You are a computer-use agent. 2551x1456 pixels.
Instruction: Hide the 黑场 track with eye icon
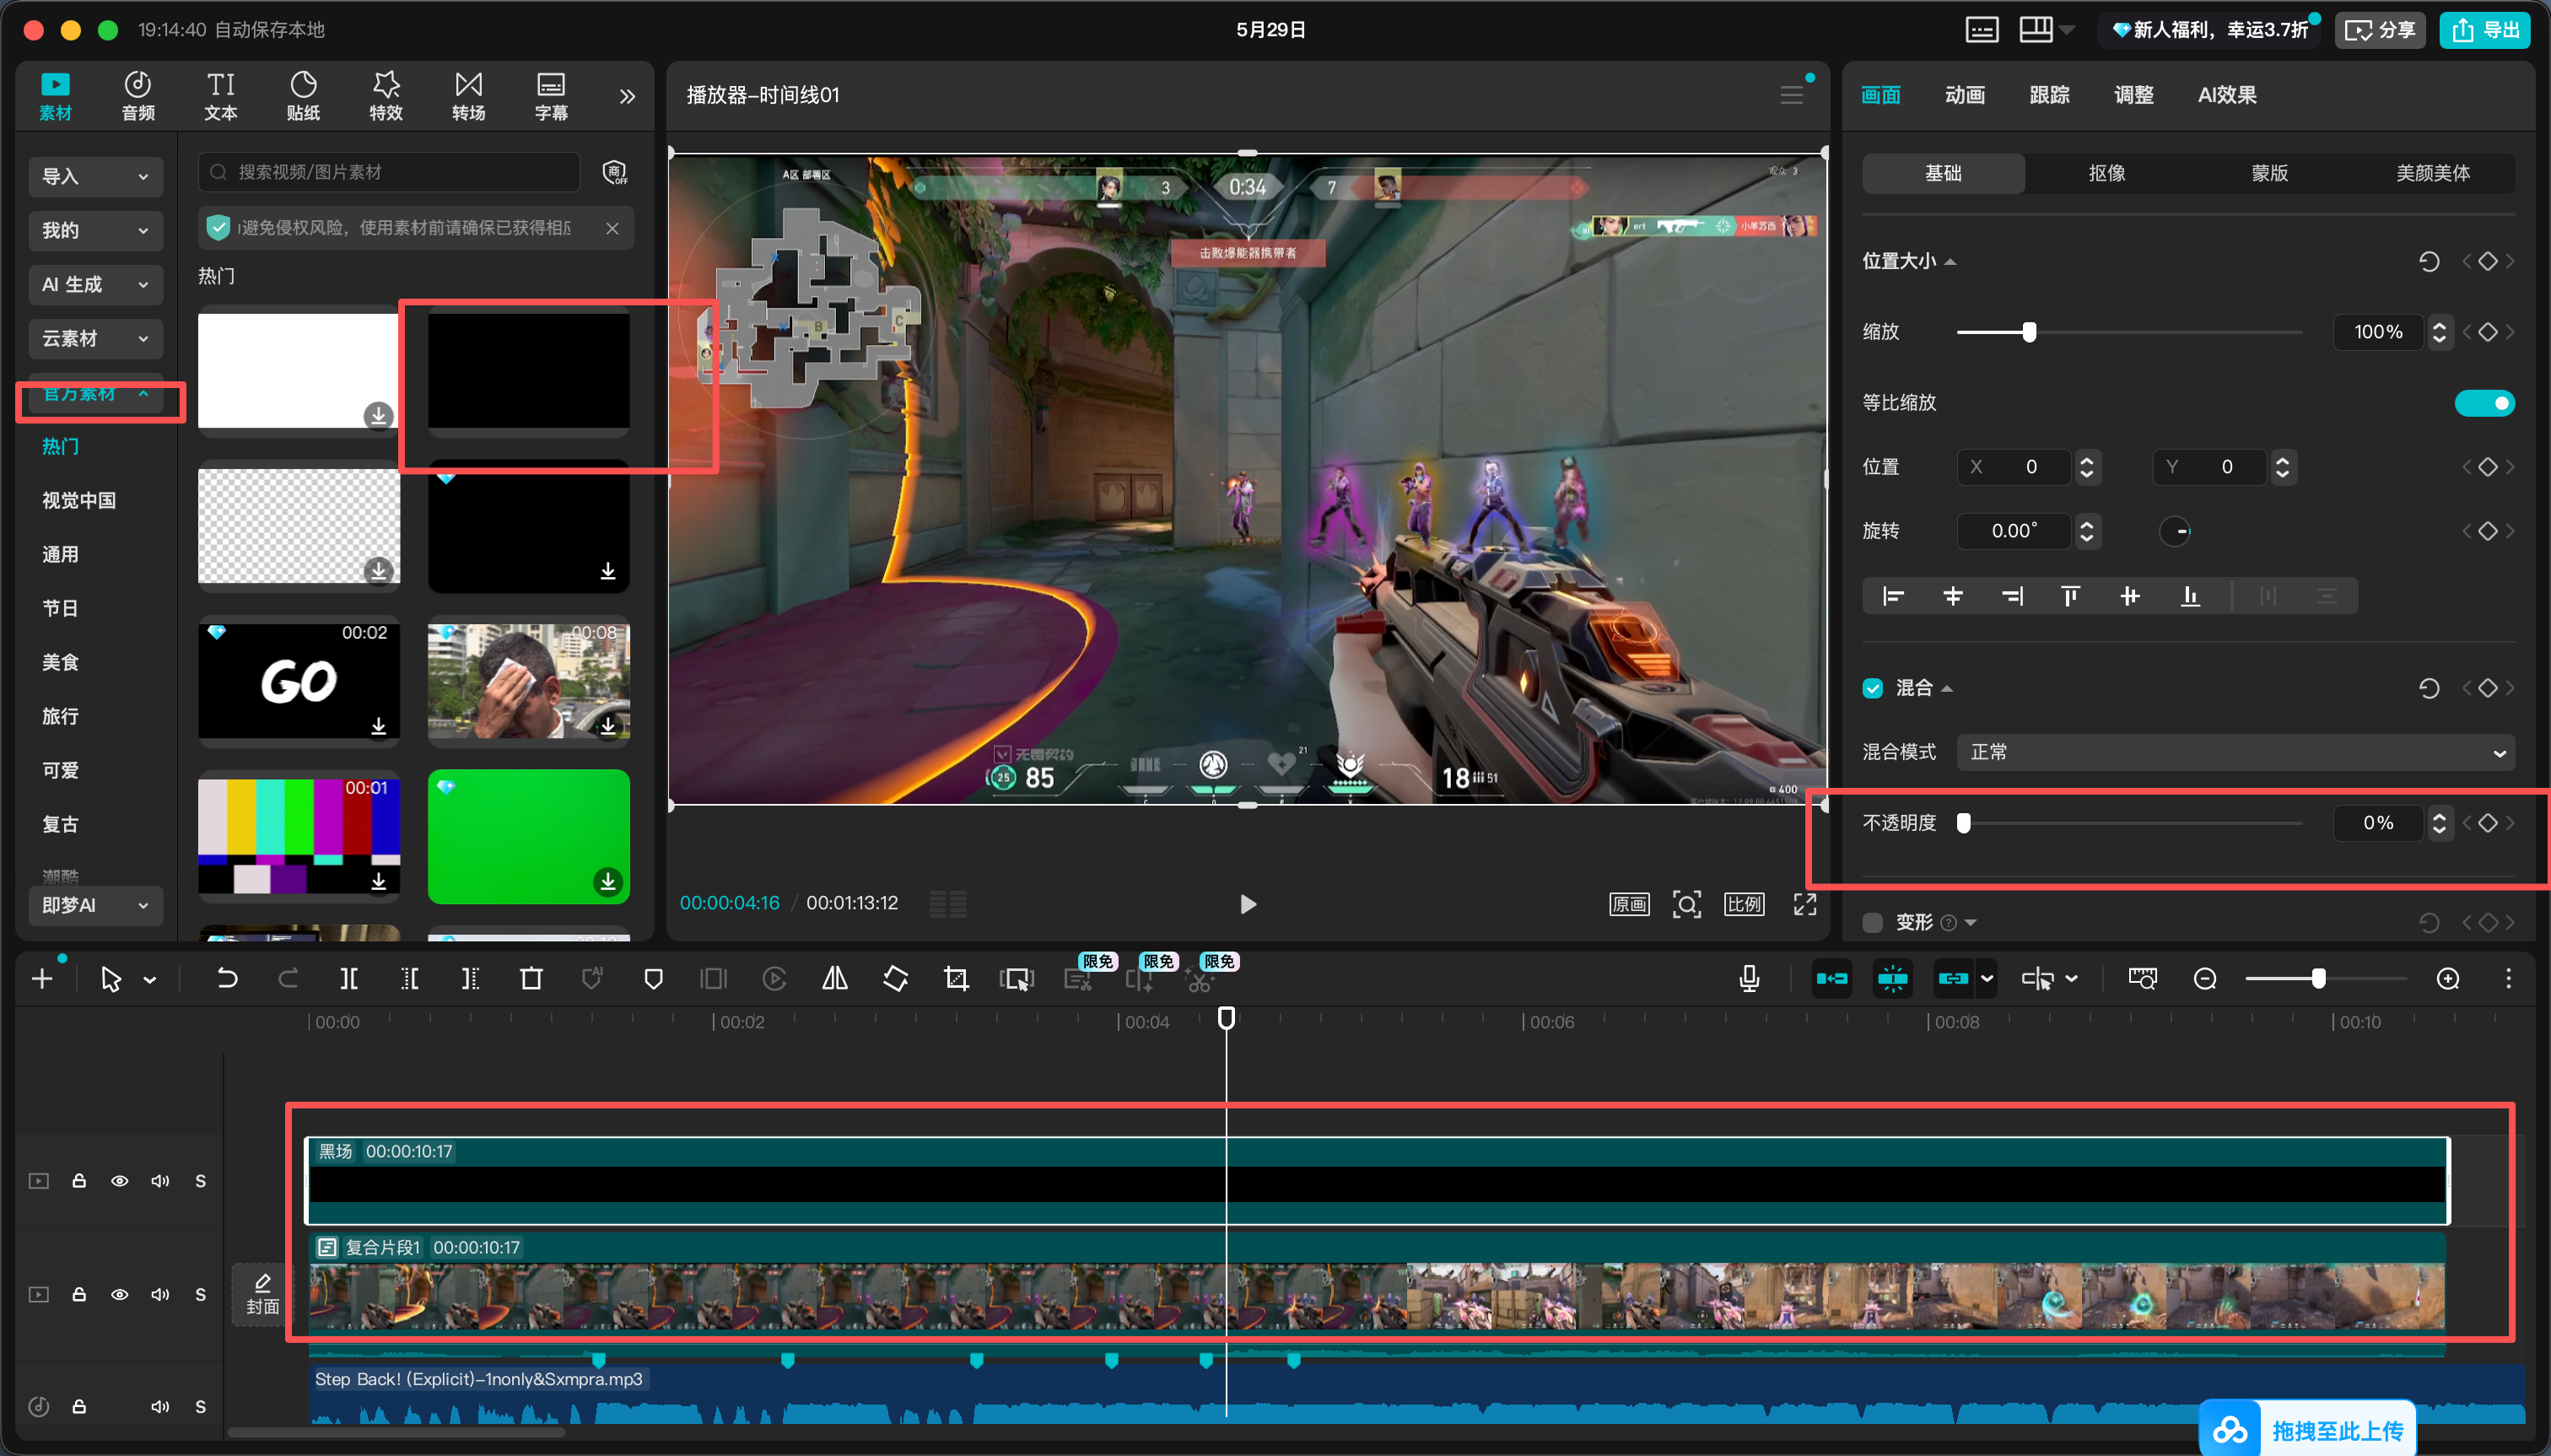pos(119,1181)
